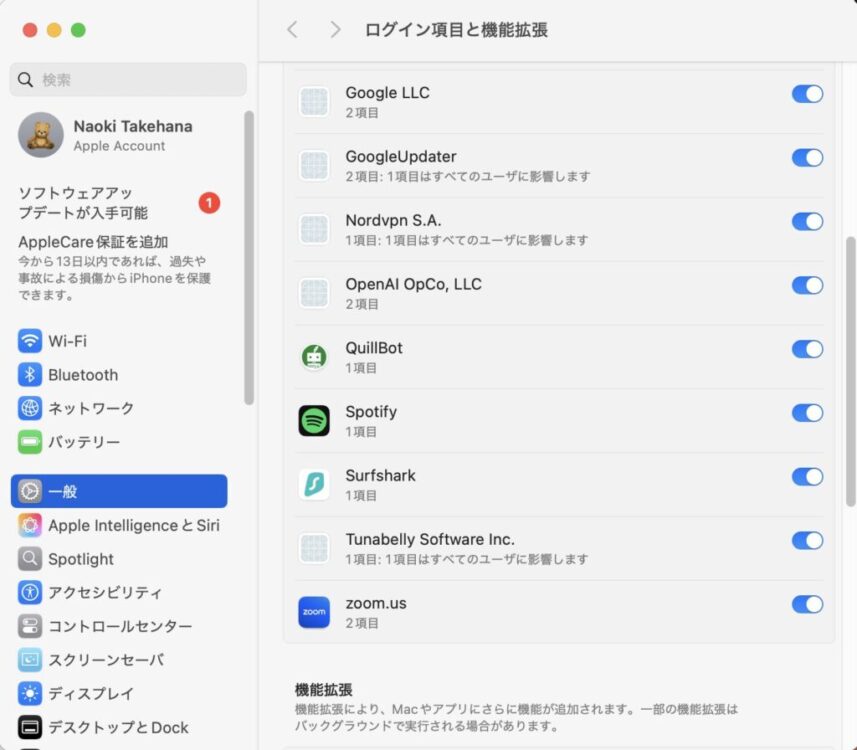Click the bear avatar of Naoki Takehana
The width and height of the screenshot is (857, 750).
pyautogui.click(x=41, y=135)
